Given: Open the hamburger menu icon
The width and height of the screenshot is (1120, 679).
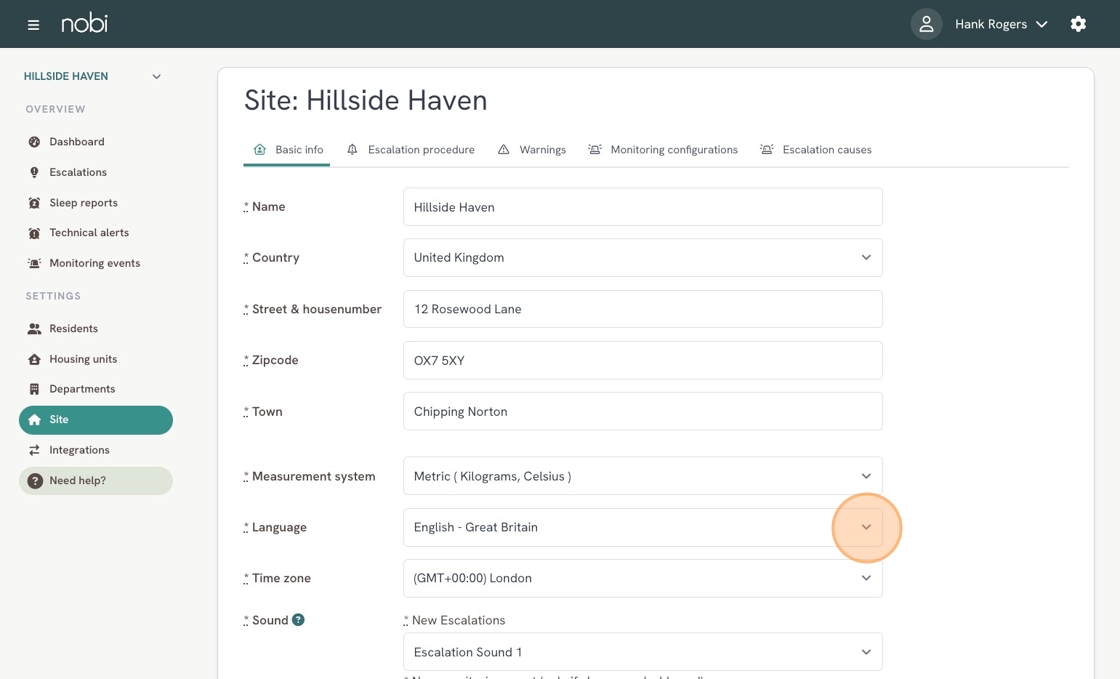Looking at the screenshot, I should 33,24.
